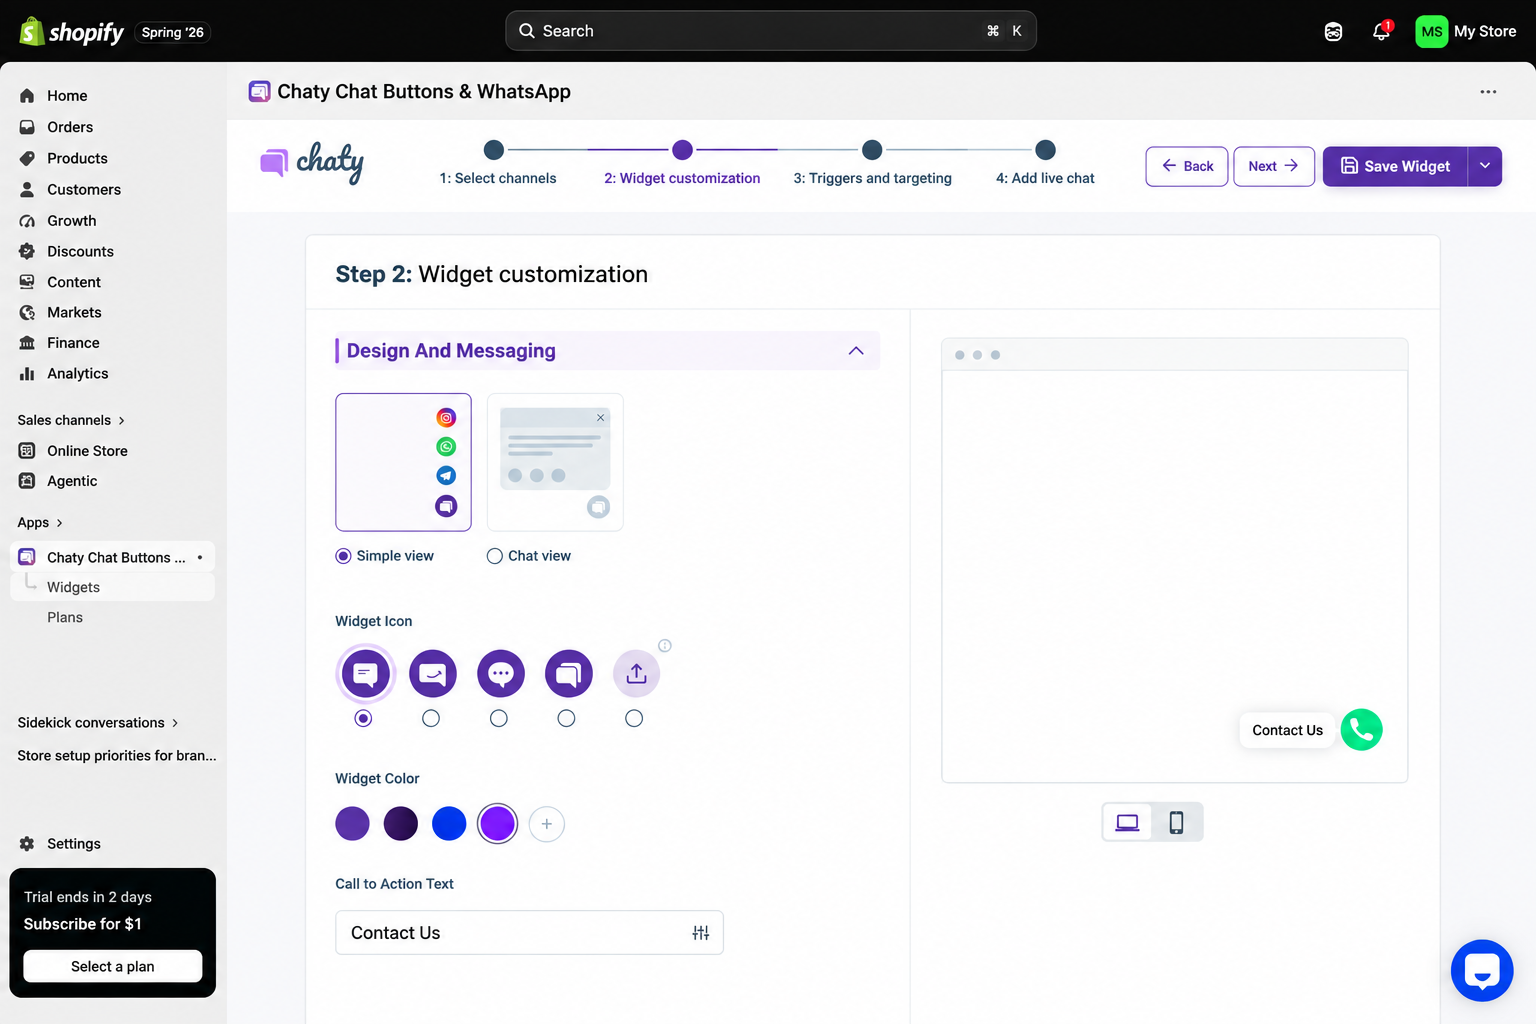Pick the medium purple widget color
Viewport: 1536px width, 1024px height.
point(352,824)
